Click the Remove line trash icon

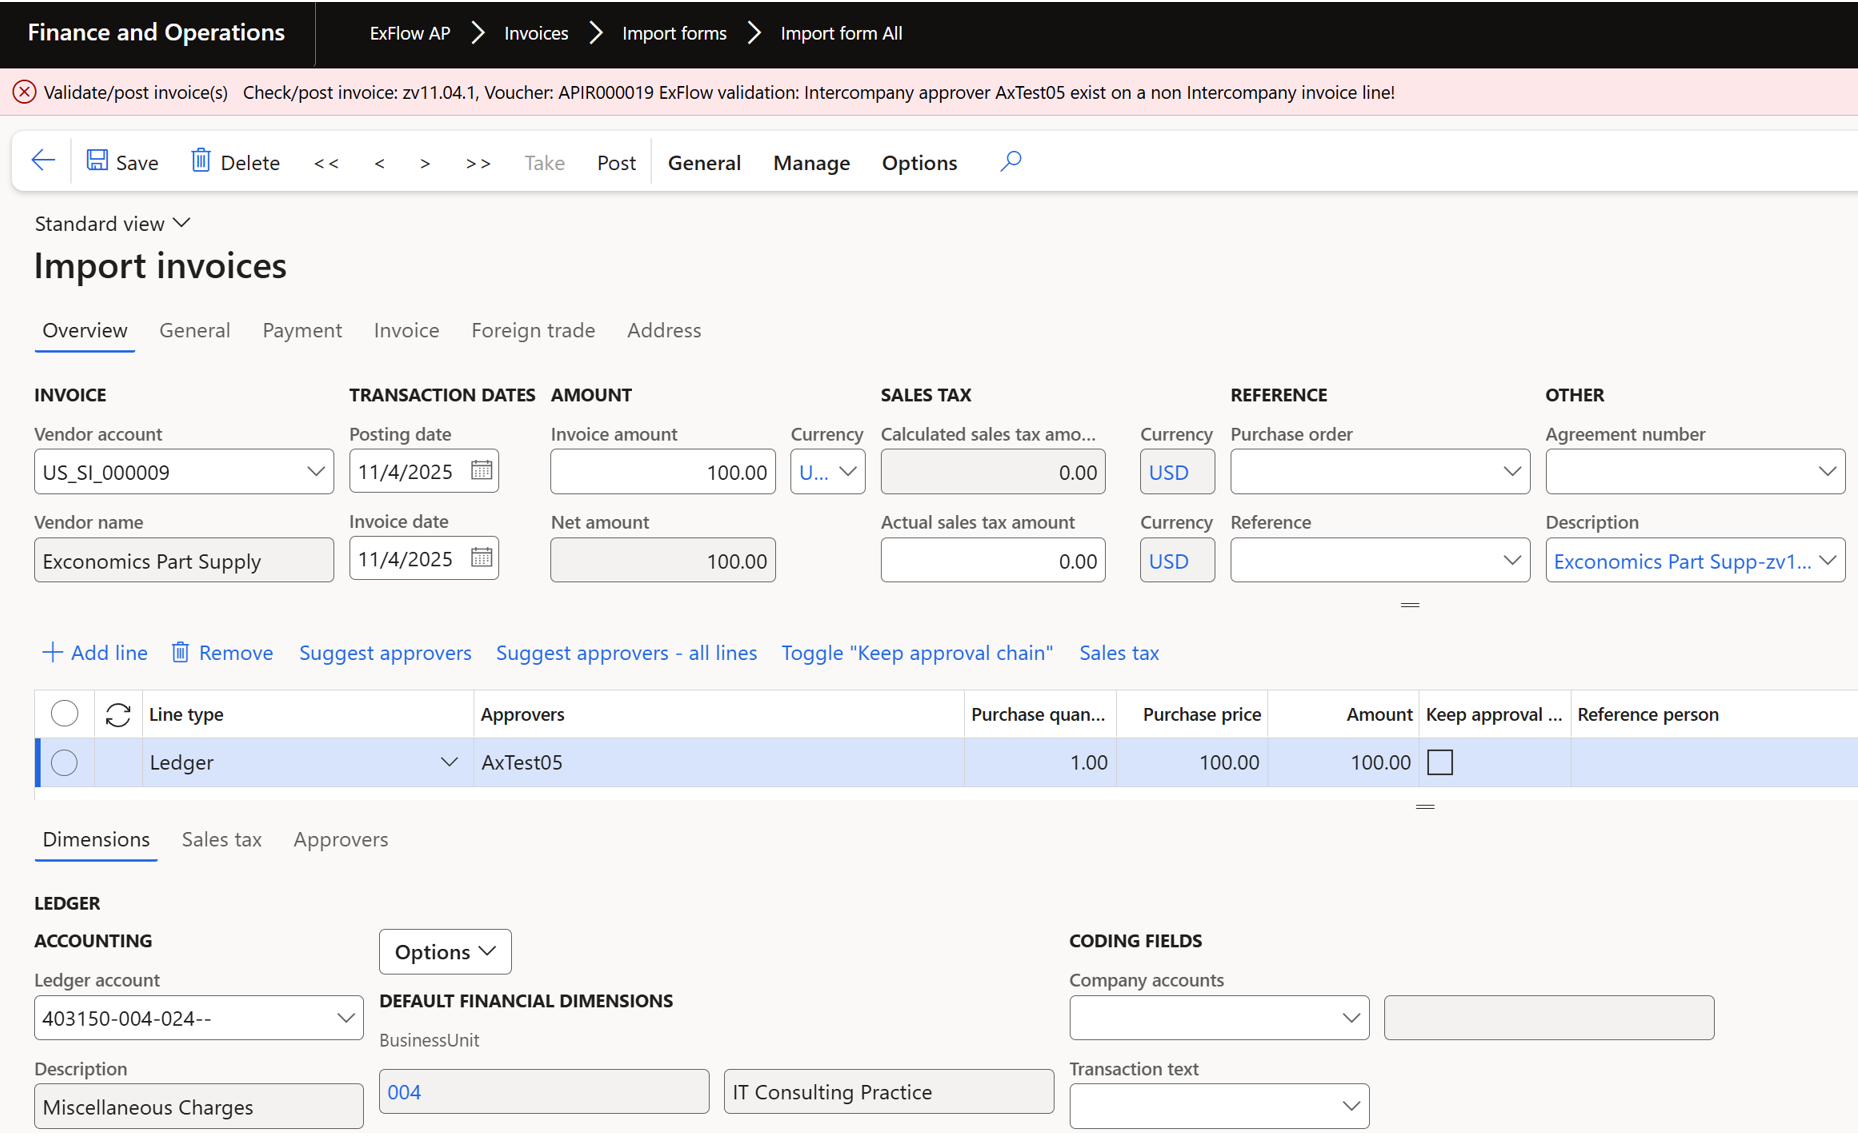[x=180, y=653]
